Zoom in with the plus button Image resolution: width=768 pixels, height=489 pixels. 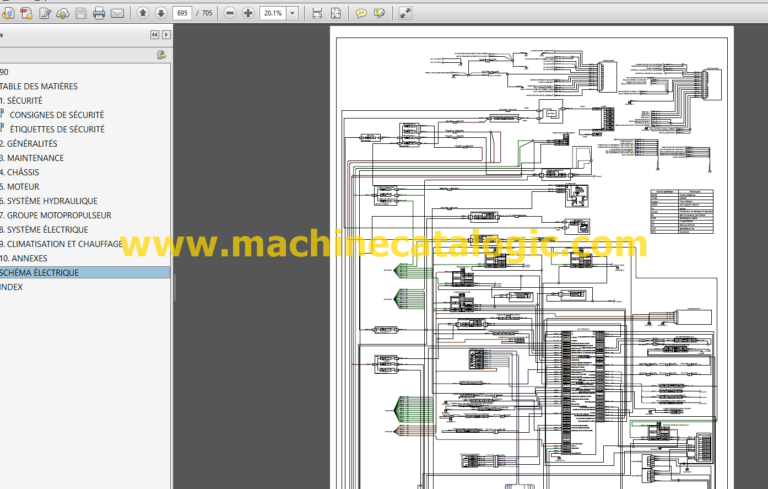coord(248,13)
